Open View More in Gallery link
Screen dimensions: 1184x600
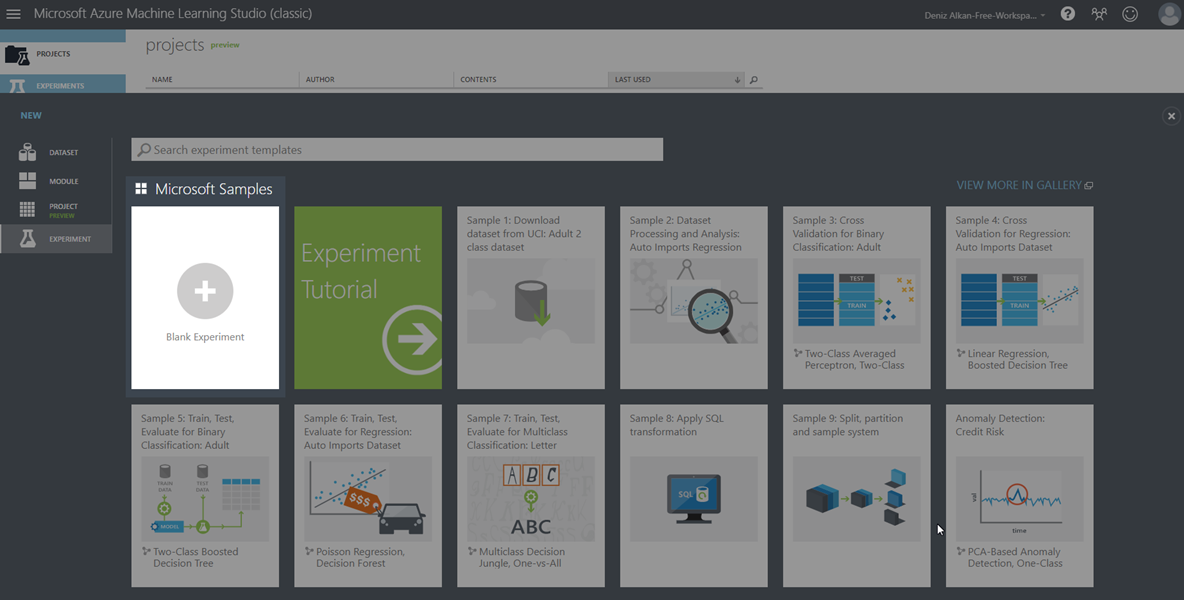point(1024,185)
